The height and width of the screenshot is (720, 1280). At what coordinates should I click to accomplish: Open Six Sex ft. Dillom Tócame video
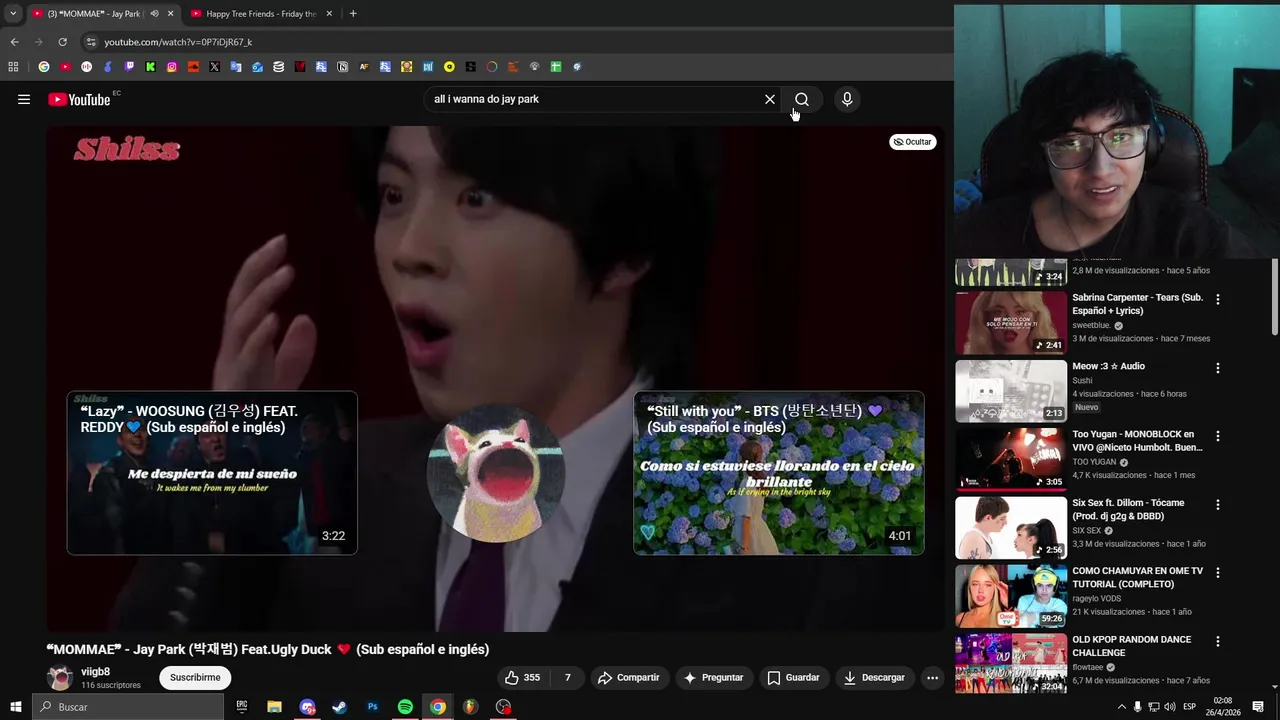pos(1129,509)
